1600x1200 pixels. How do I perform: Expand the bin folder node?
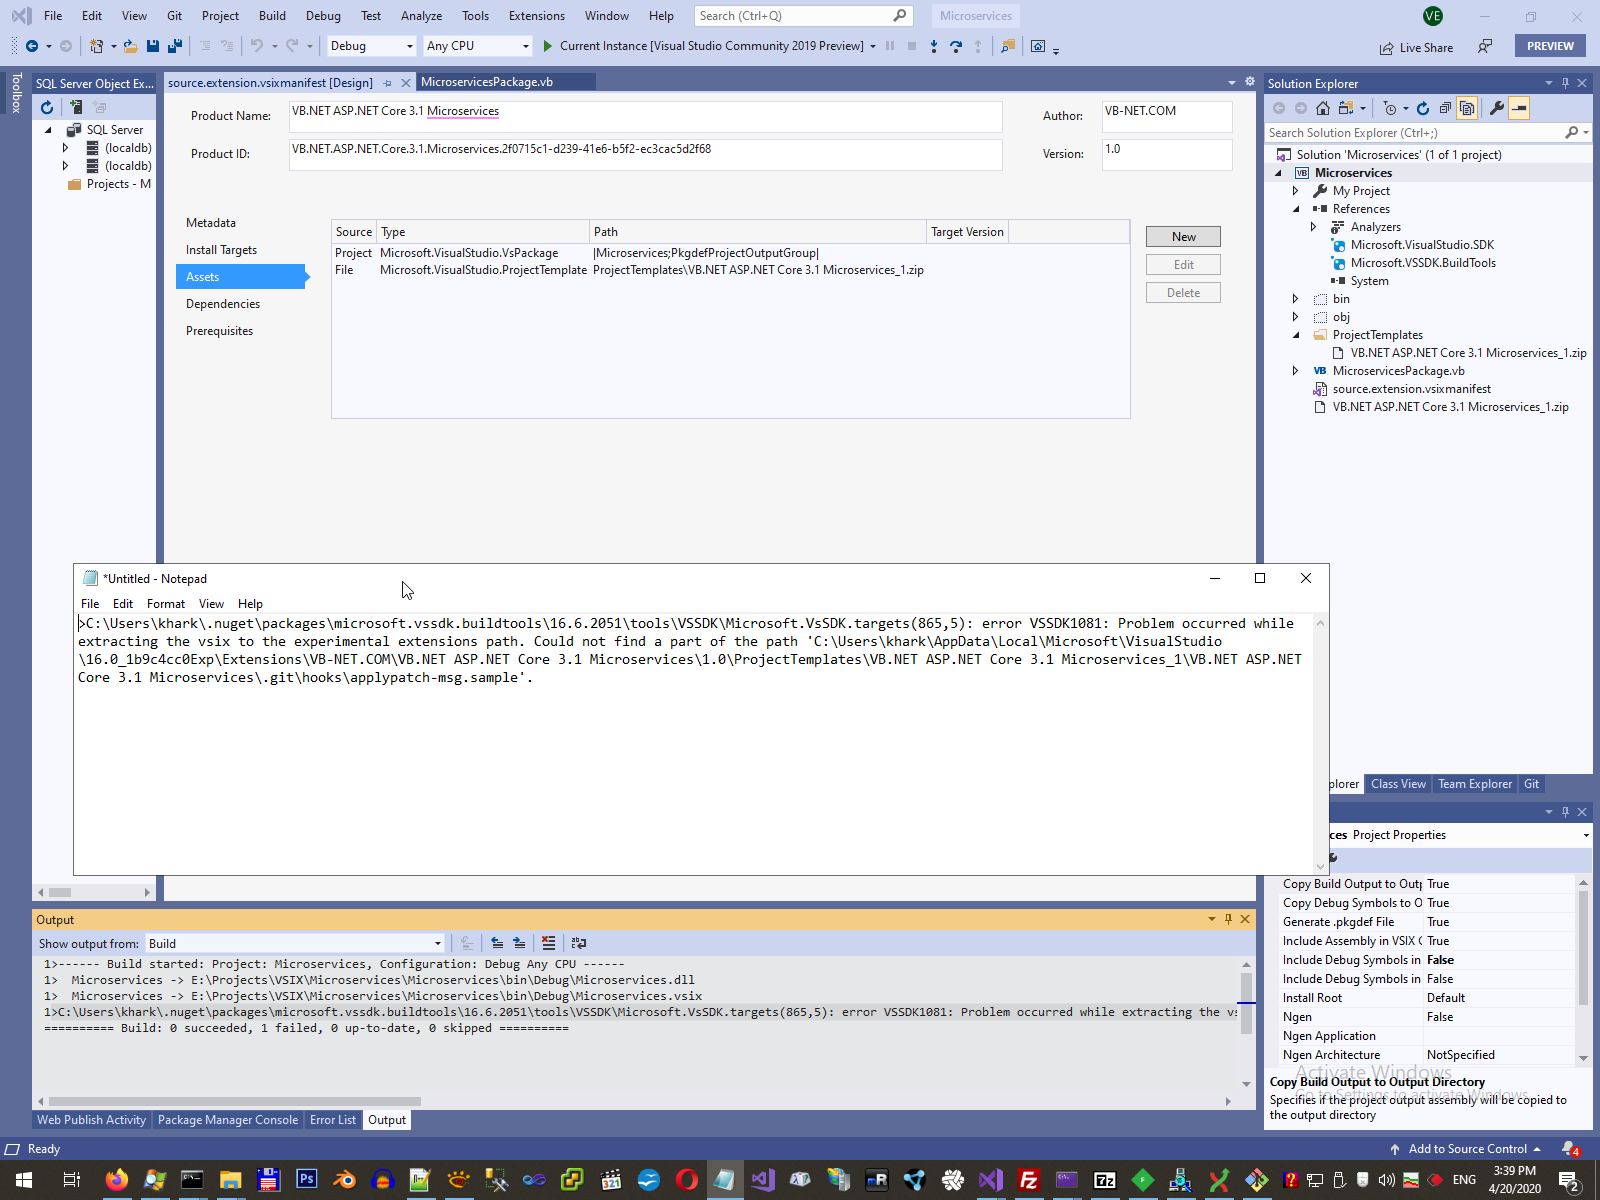(x=1296, y=299)
